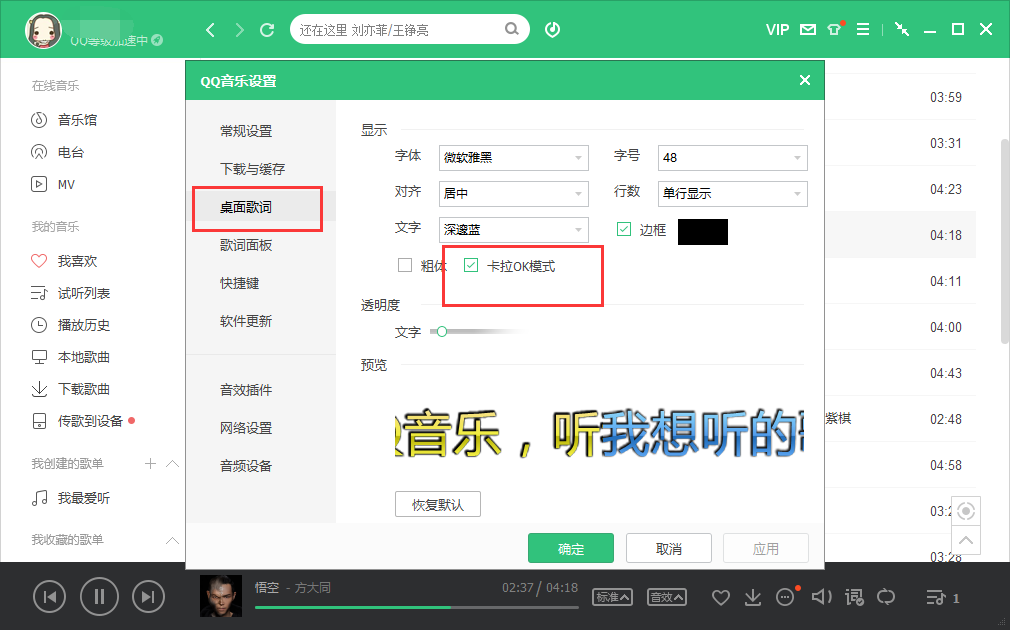This screenshot has height=630, width=1010.
Task: Select the 音频设备 settings tab
Action: coord(246,466)
